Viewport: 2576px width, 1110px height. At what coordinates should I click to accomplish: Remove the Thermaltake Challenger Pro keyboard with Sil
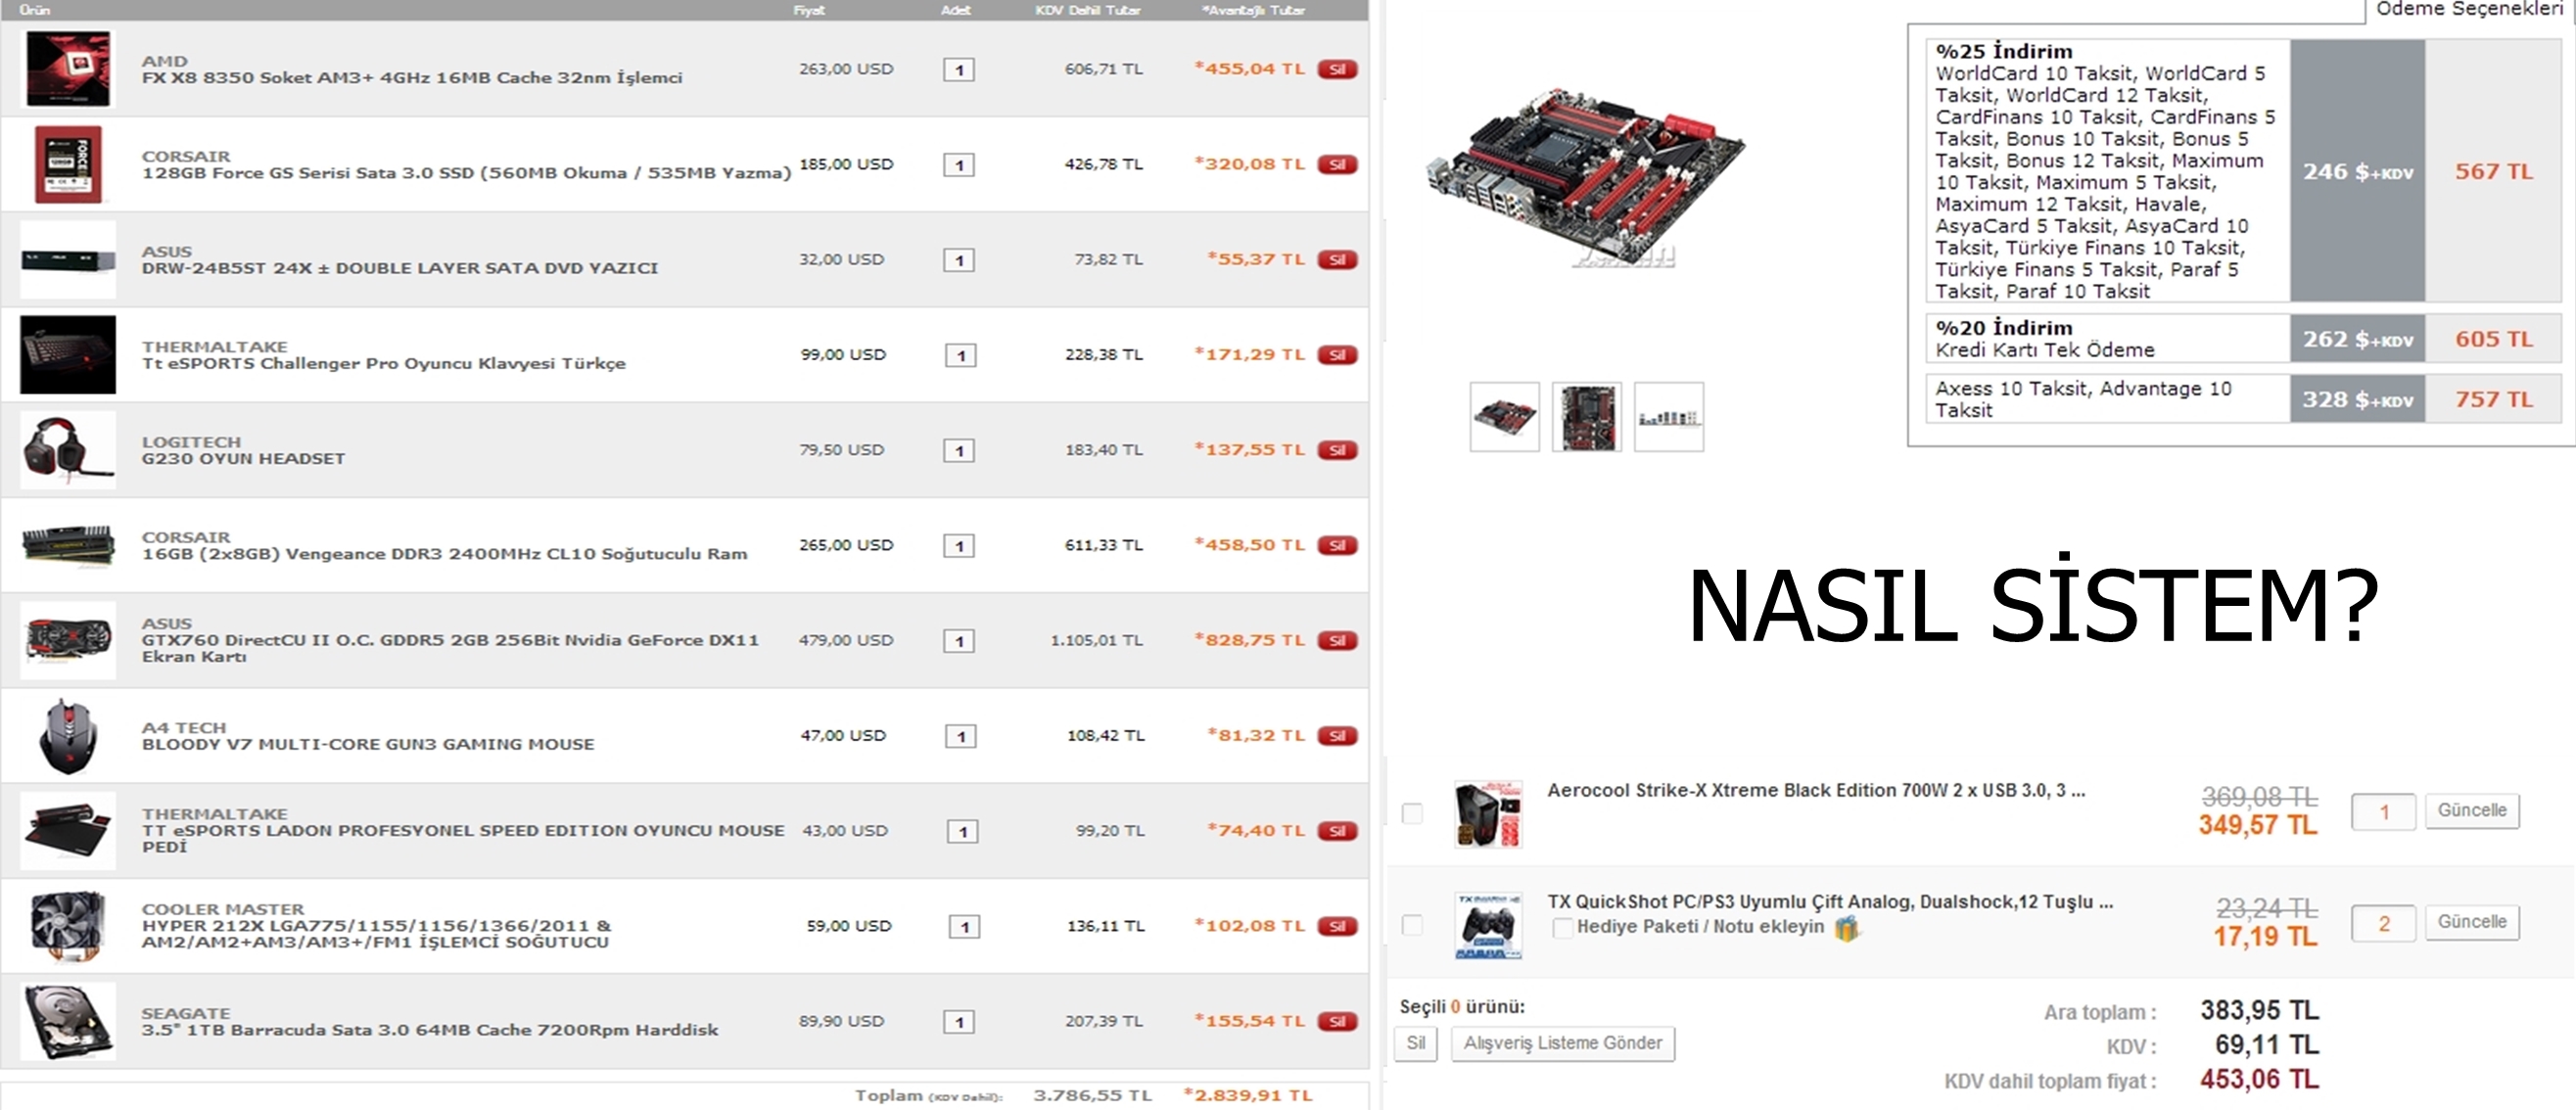(x=1337, y=354)
